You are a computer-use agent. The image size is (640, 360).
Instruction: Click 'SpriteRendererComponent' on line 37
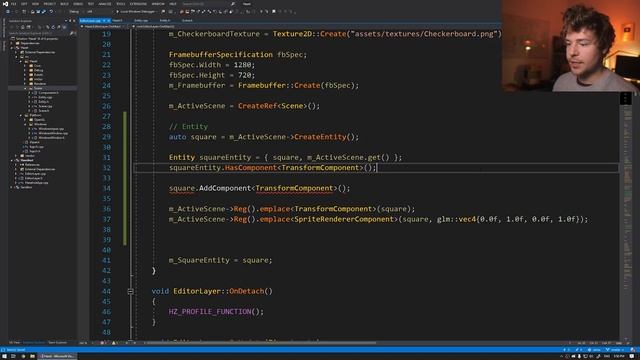[344, 219]
